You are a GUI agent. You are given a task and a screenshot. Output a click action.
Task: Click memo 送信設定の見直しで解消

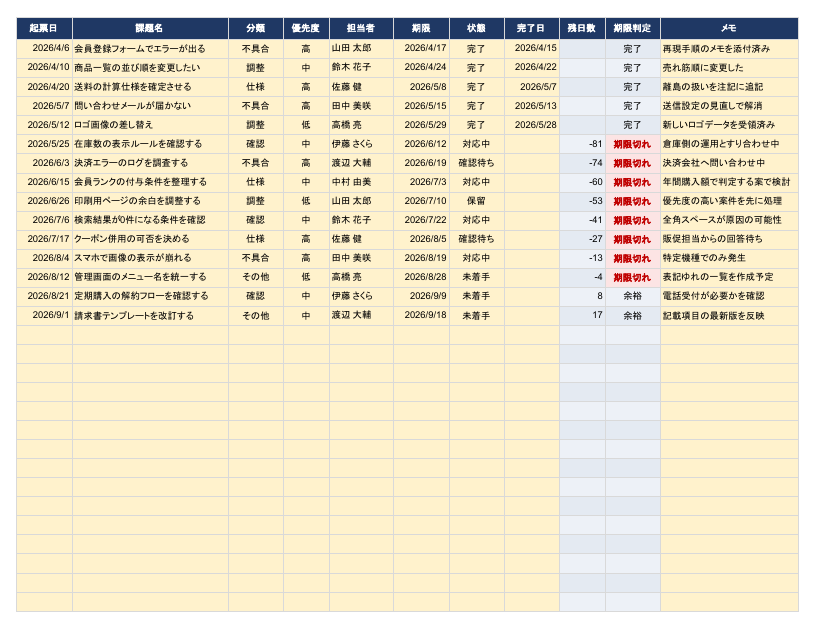coord(729,106)
